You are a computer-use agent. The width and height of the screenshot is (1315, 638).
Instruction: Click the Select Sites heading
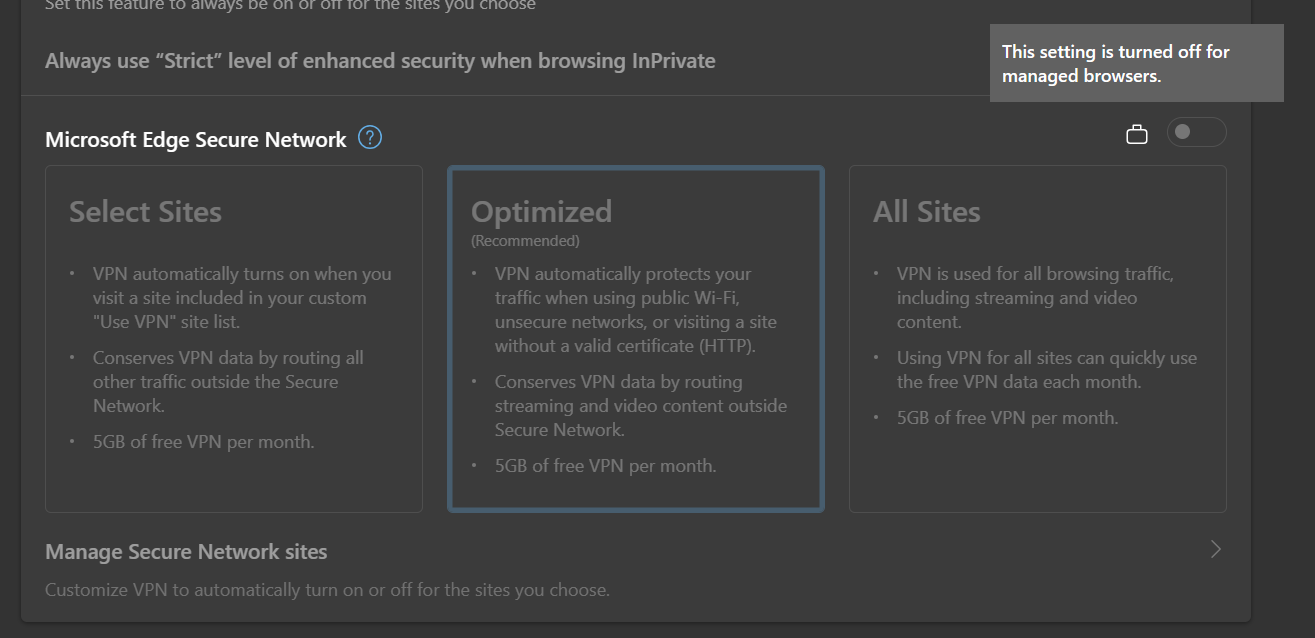click(x=145, y=211)
